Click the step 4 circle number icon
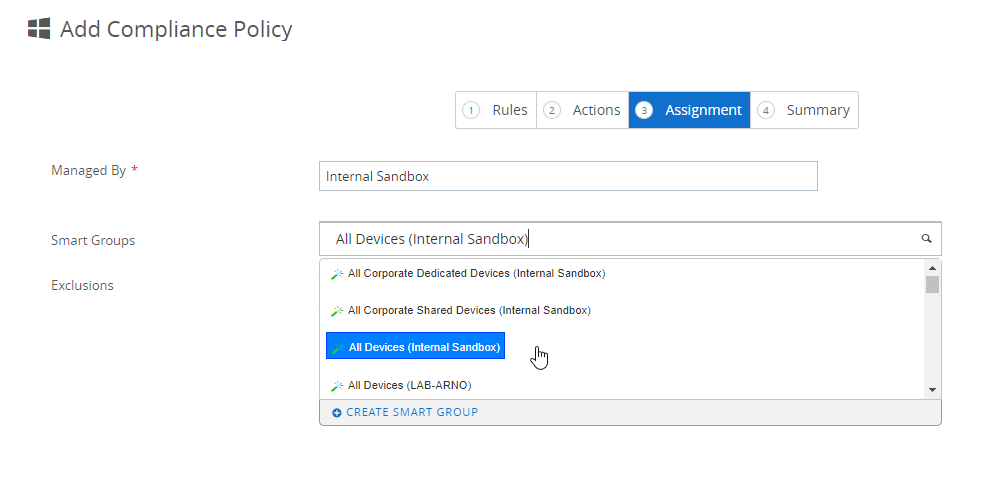Viewport: 992px width, 479px height. click(x=765, y=110)
